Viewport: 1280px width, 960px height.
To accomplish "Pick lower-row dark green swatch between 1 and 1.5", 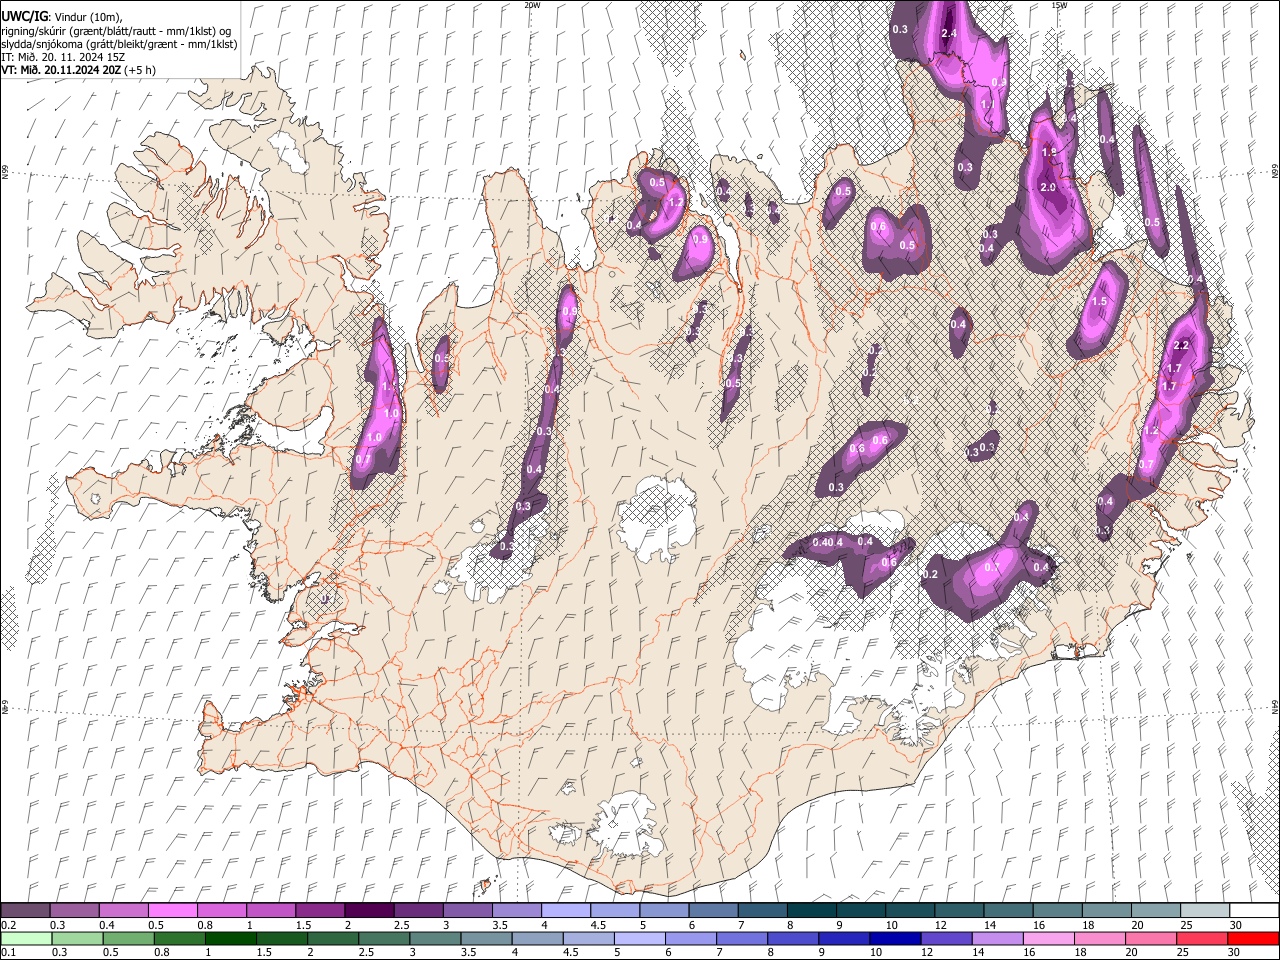I will click(230, 938).
